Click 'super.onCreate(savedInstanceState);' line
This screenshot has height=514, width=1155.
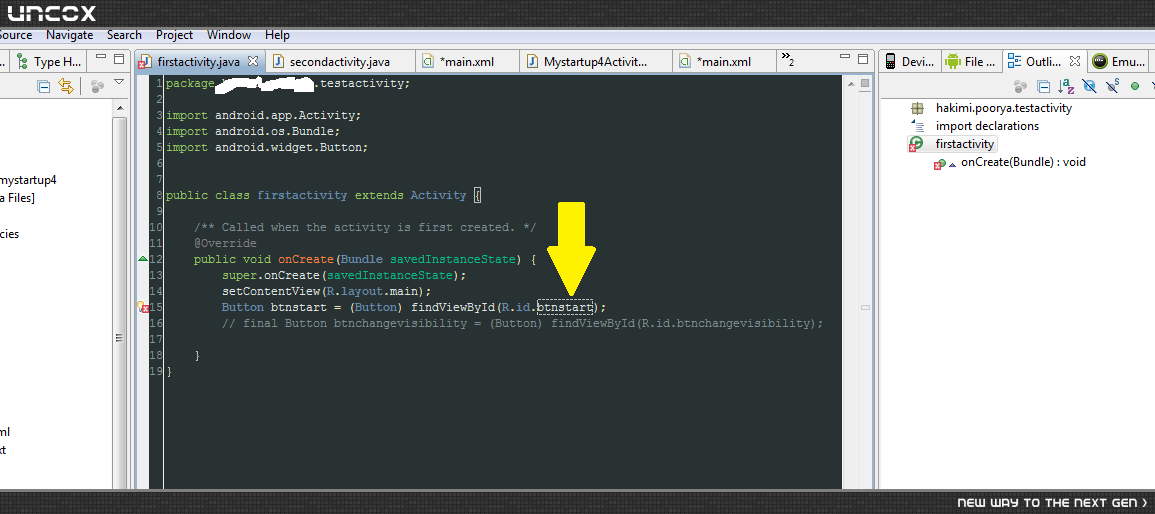[344, 275]
